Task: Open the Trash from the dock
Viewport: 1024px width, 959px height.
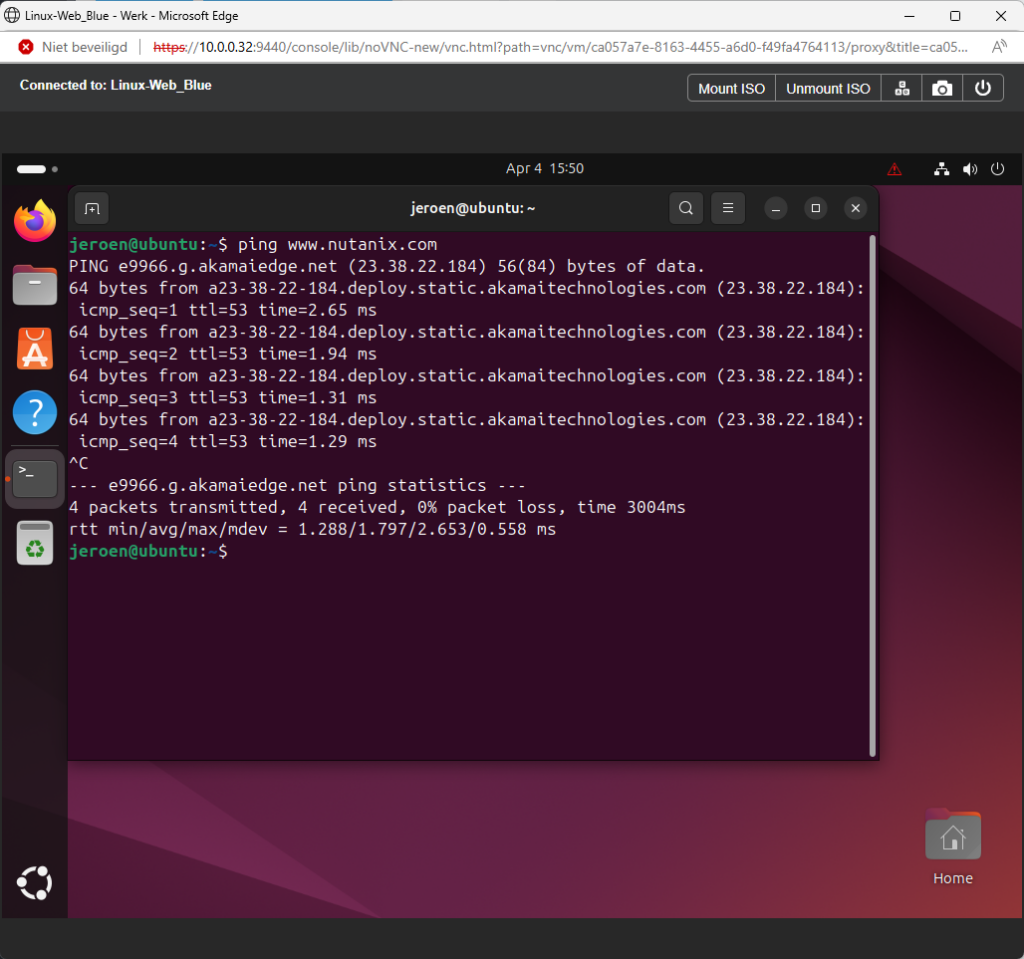Action: pyautogui.click(x=35, y=543)
